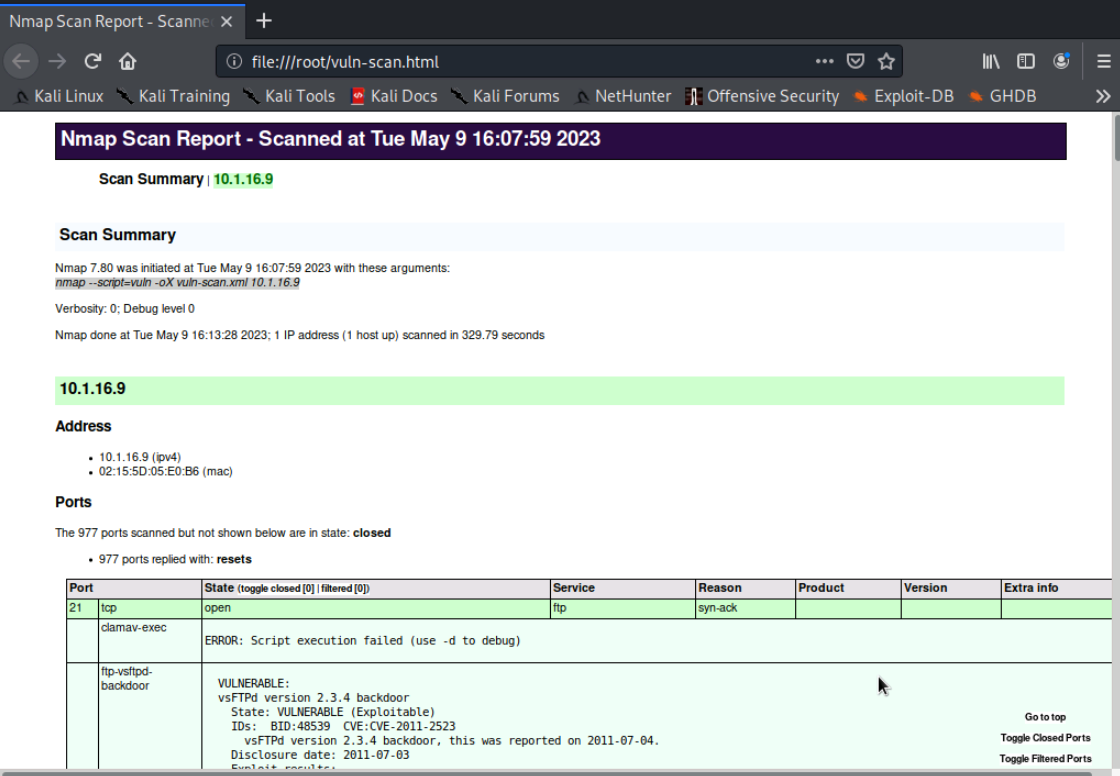The height and width of the screenshot is (776, 1120).
Task: Click the ftp-vsftpd-backdoor script name
Action: (x=126, y=679)
